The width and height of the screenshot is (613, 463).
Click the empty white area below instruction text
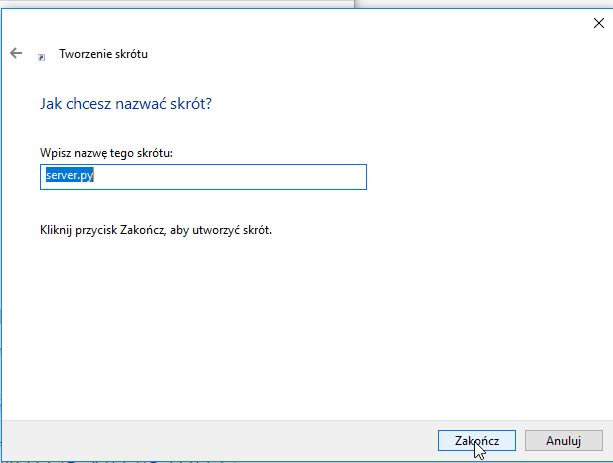305,325
